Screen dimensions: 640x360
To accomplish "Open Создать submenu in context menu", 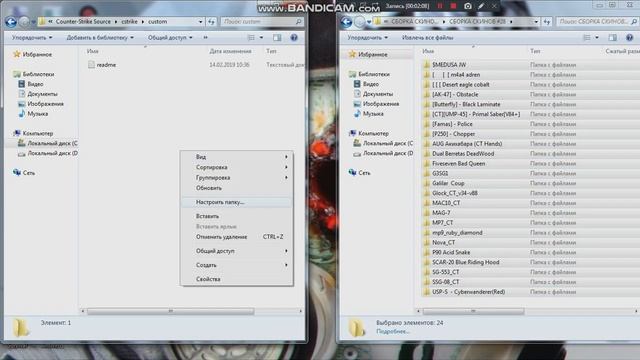I will pos(237,265).
